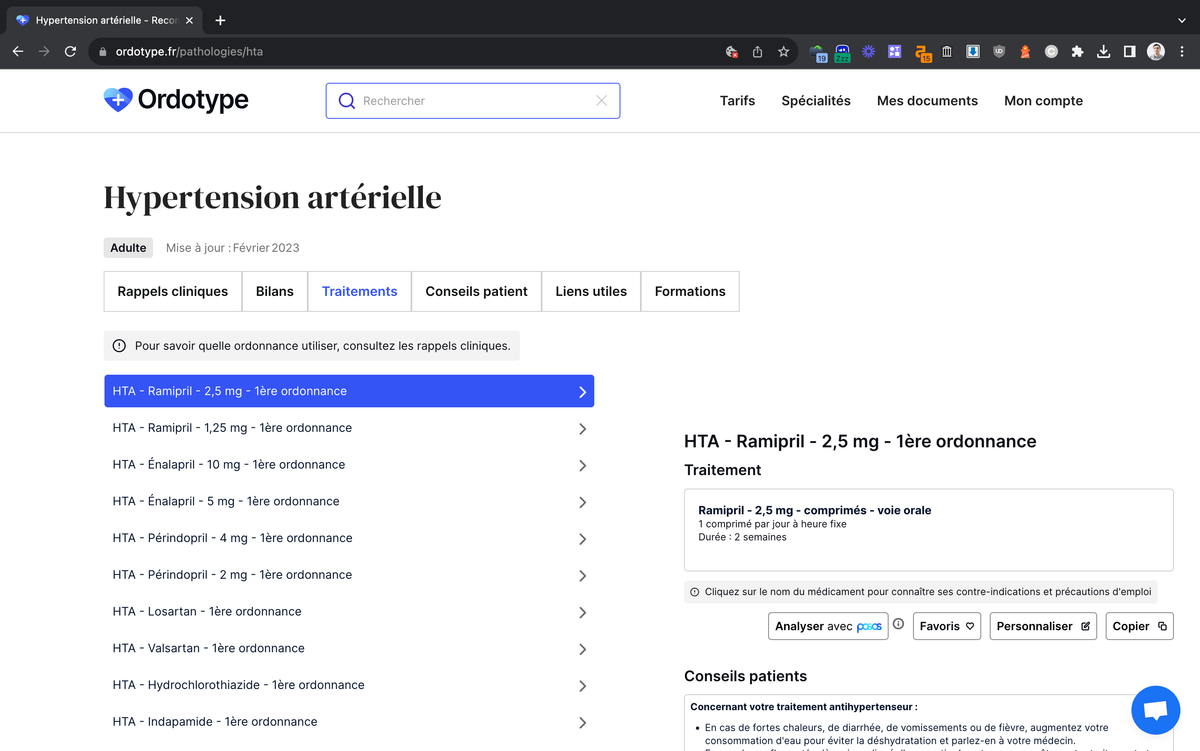Click the lighthouse extension icon
Viewport: 1200px width, 751px height.
(x=1025, y=51)
